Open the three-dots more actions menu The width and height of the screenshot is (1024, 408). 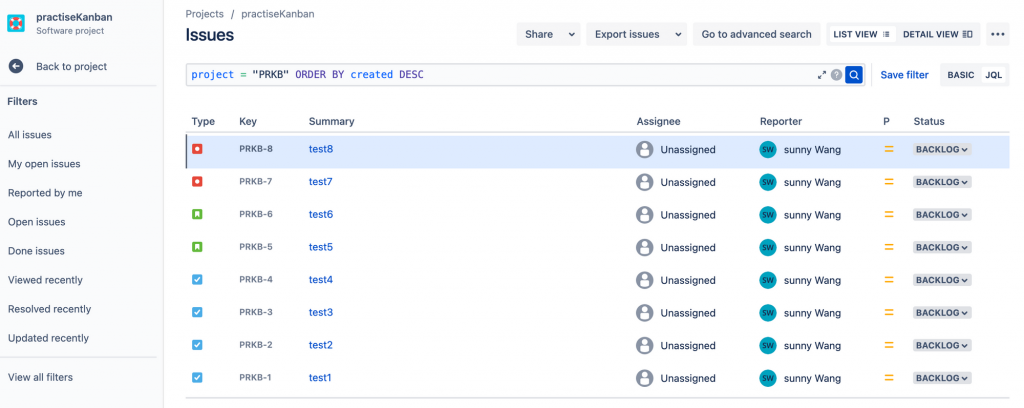(x=997, y=34)
